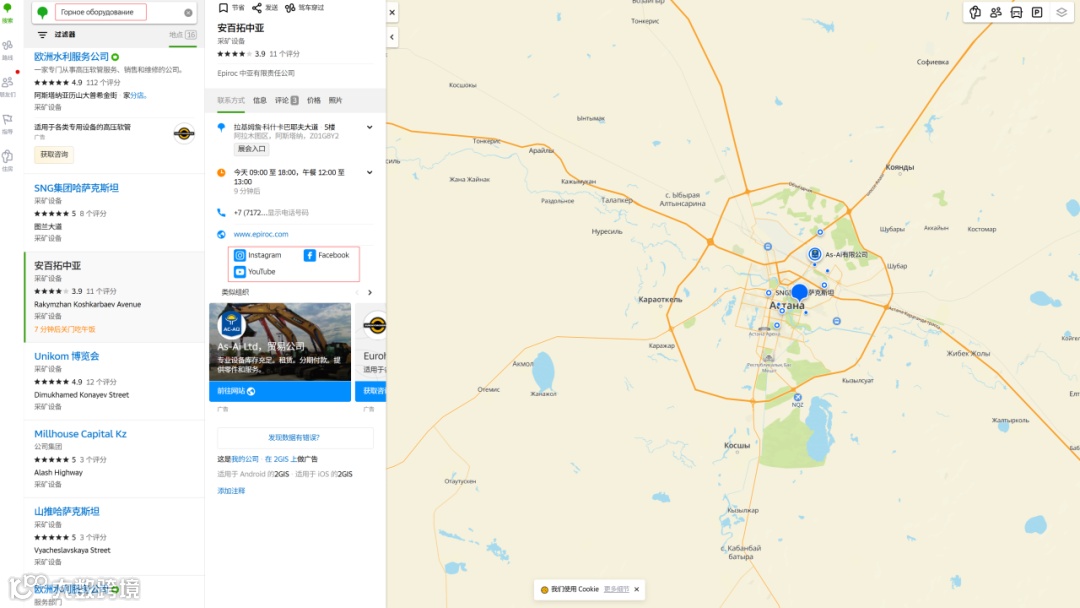Open the map layers stack icon
This screenshot has height=608, width=1080.
point(1061,12)
